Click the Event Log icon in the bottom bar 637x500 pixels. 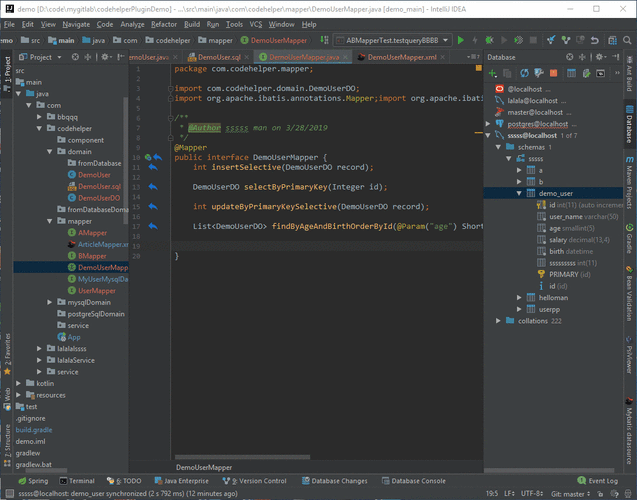pos(581,481)
